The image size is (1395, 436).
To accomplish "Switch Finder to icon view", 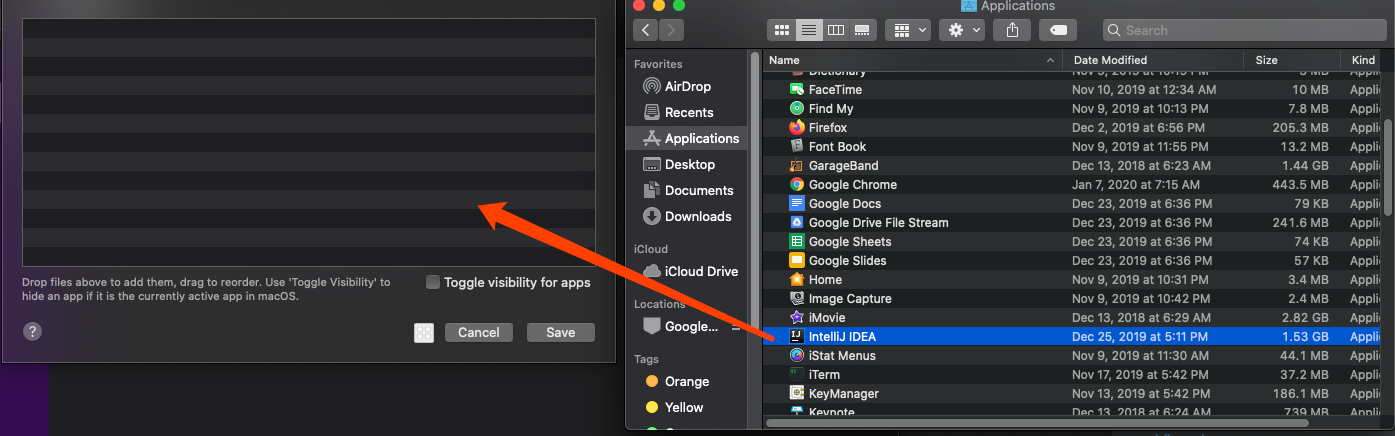I will click(782, 30).
